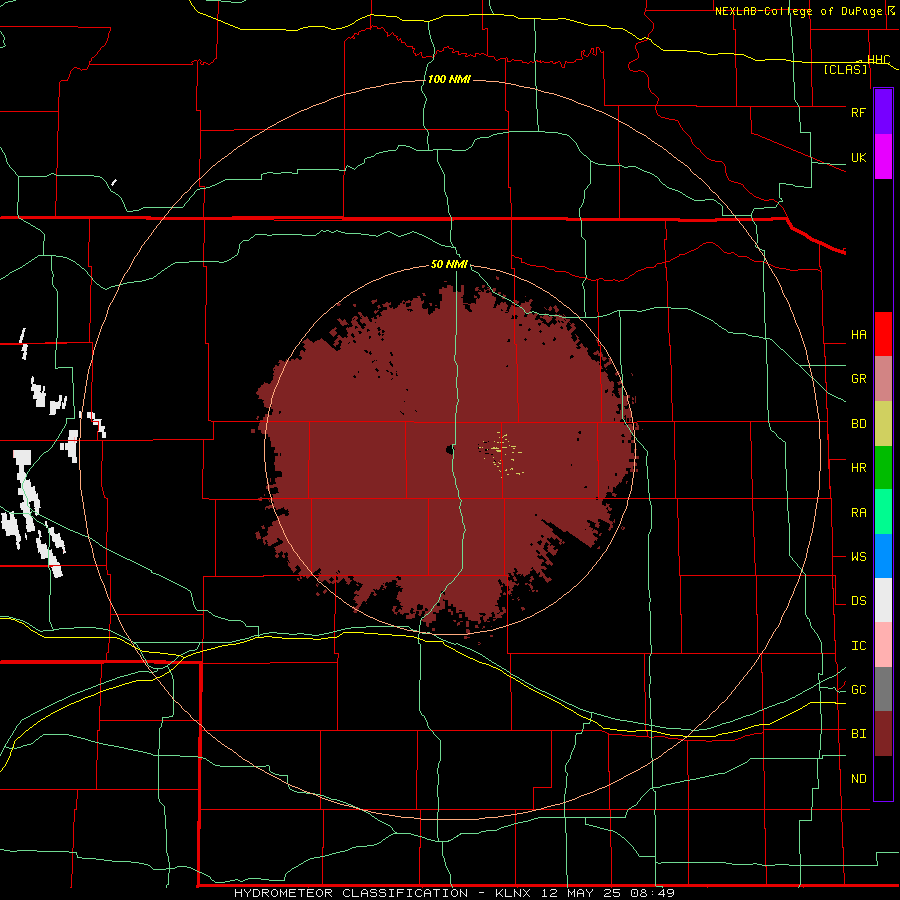This screenshot has width=900, height=900.
Task: Click the BD yellow legend swatch
Action: (x=883, y=424)
